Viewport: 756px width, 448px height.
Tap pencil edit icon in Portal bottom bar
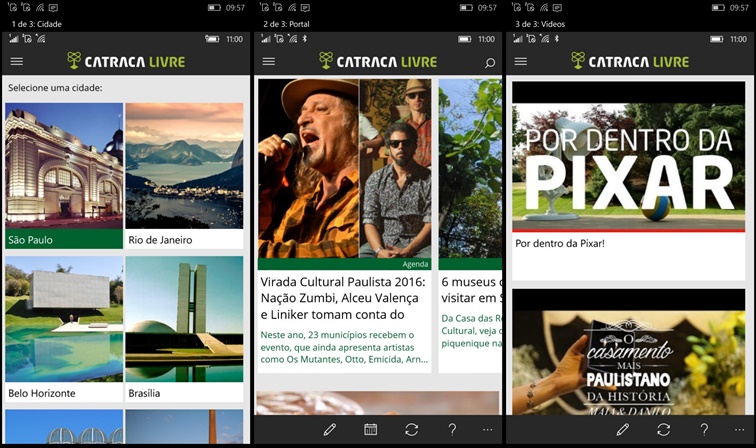click(330, 429)
